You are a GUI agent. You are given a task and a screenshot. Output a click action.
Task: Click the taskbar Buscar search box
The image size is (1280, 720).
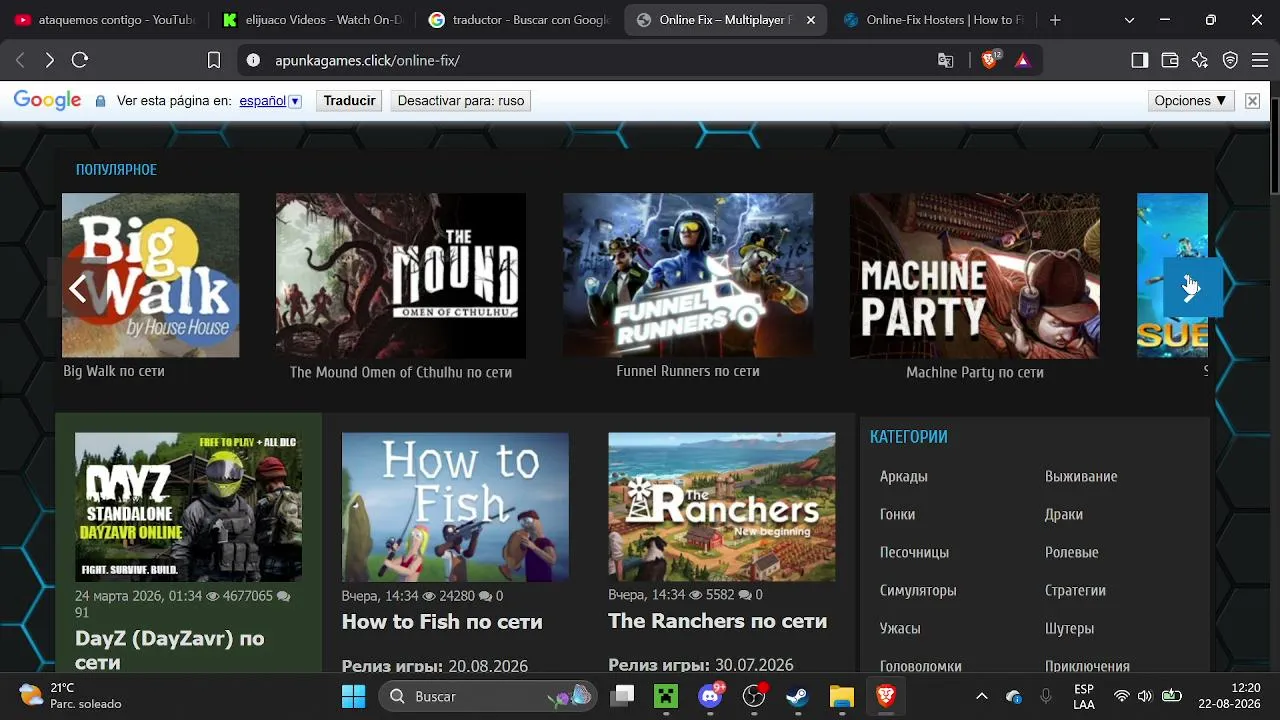pyautogui.click(x=487, y=696)
